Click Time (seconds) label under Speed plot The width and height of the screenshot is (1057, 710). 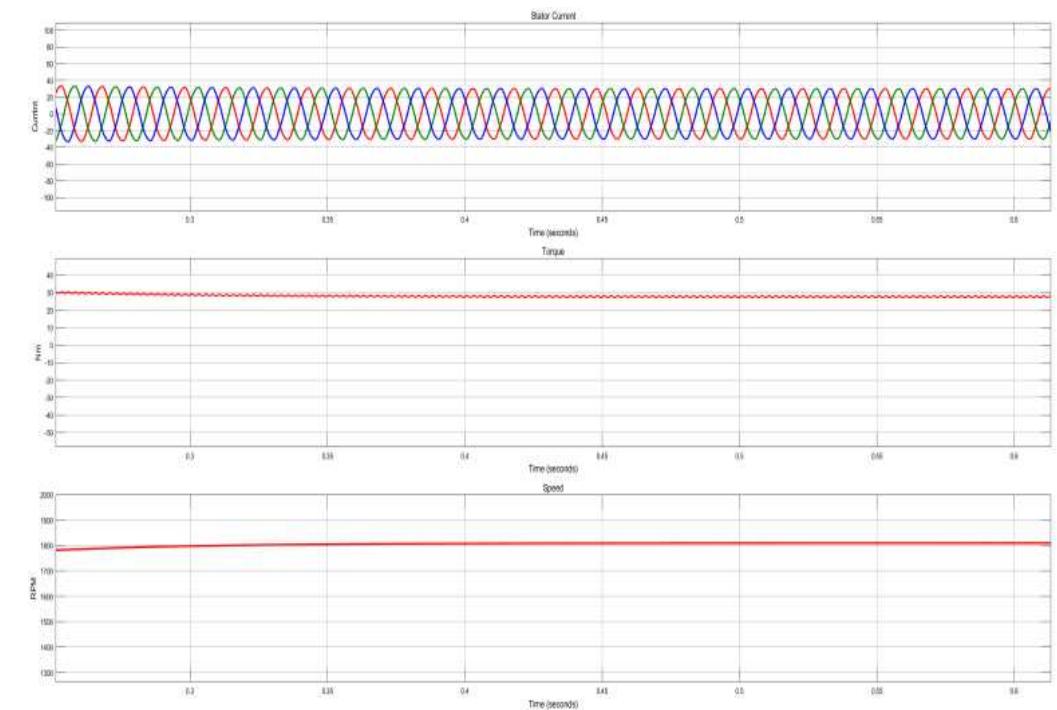pos(553,704)
